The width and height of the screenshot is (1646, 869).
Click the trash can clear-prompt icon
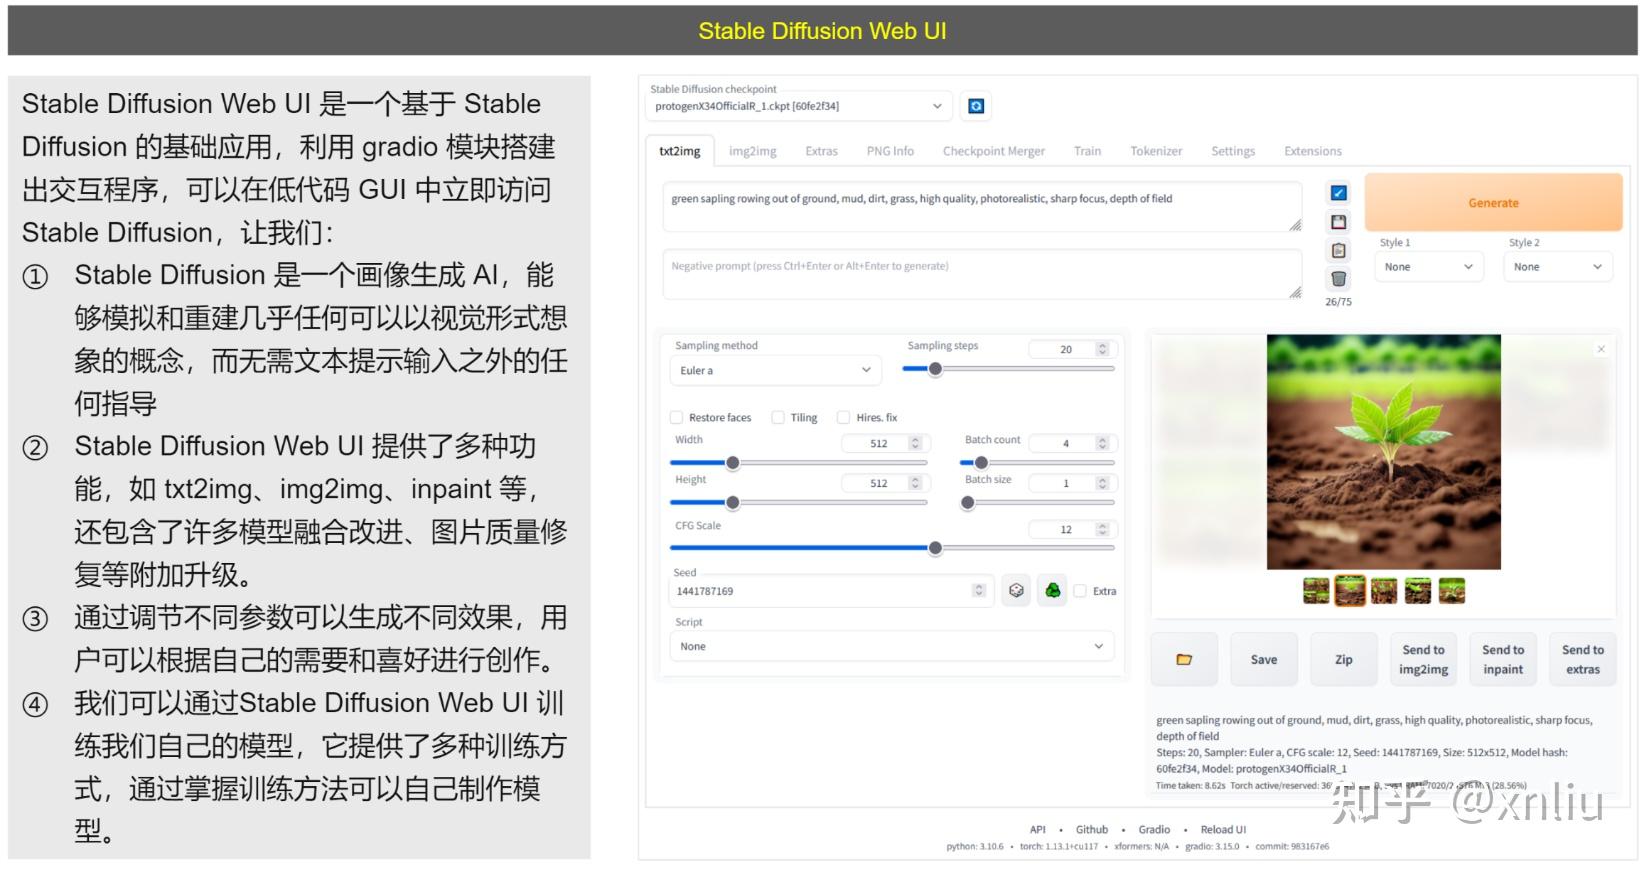click(x=1338, y=279)
